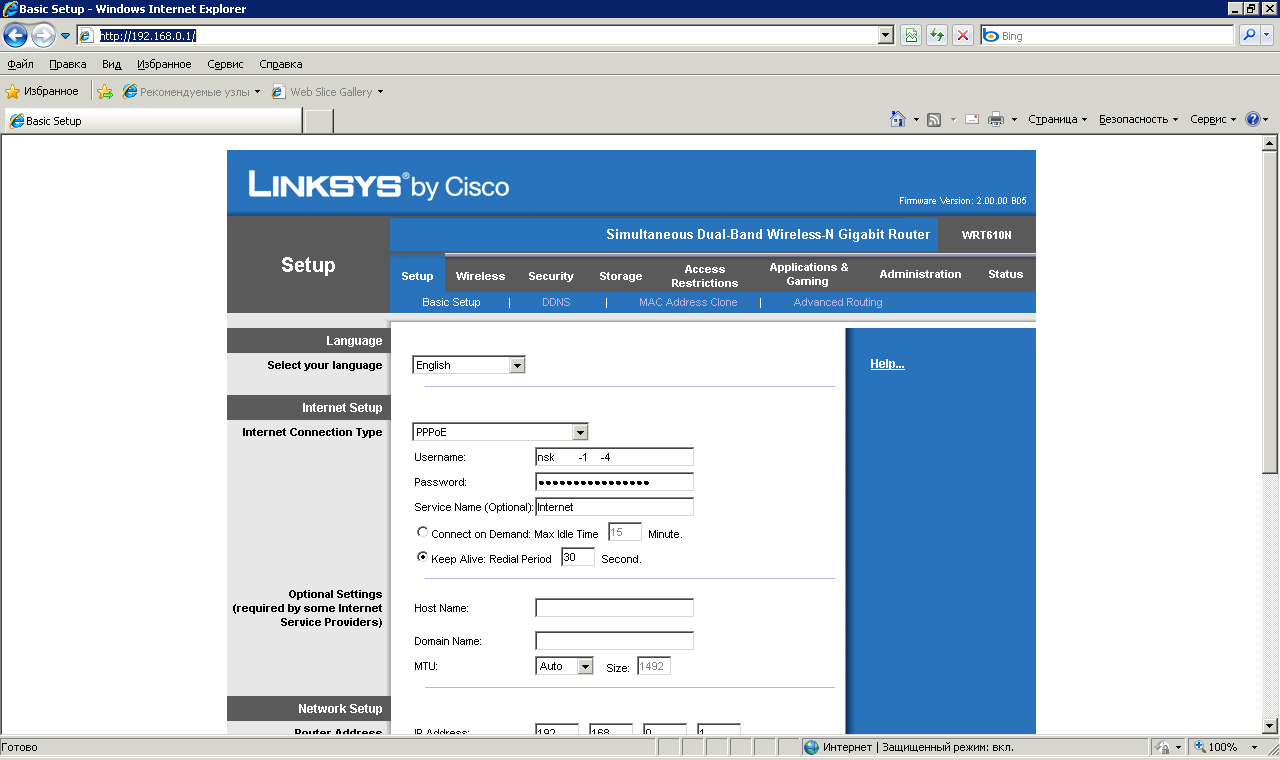The height and width of the screenshot is (760, 1280).
Task: Expand Internet Connection Type dropdown
Action: coord(579,432)
